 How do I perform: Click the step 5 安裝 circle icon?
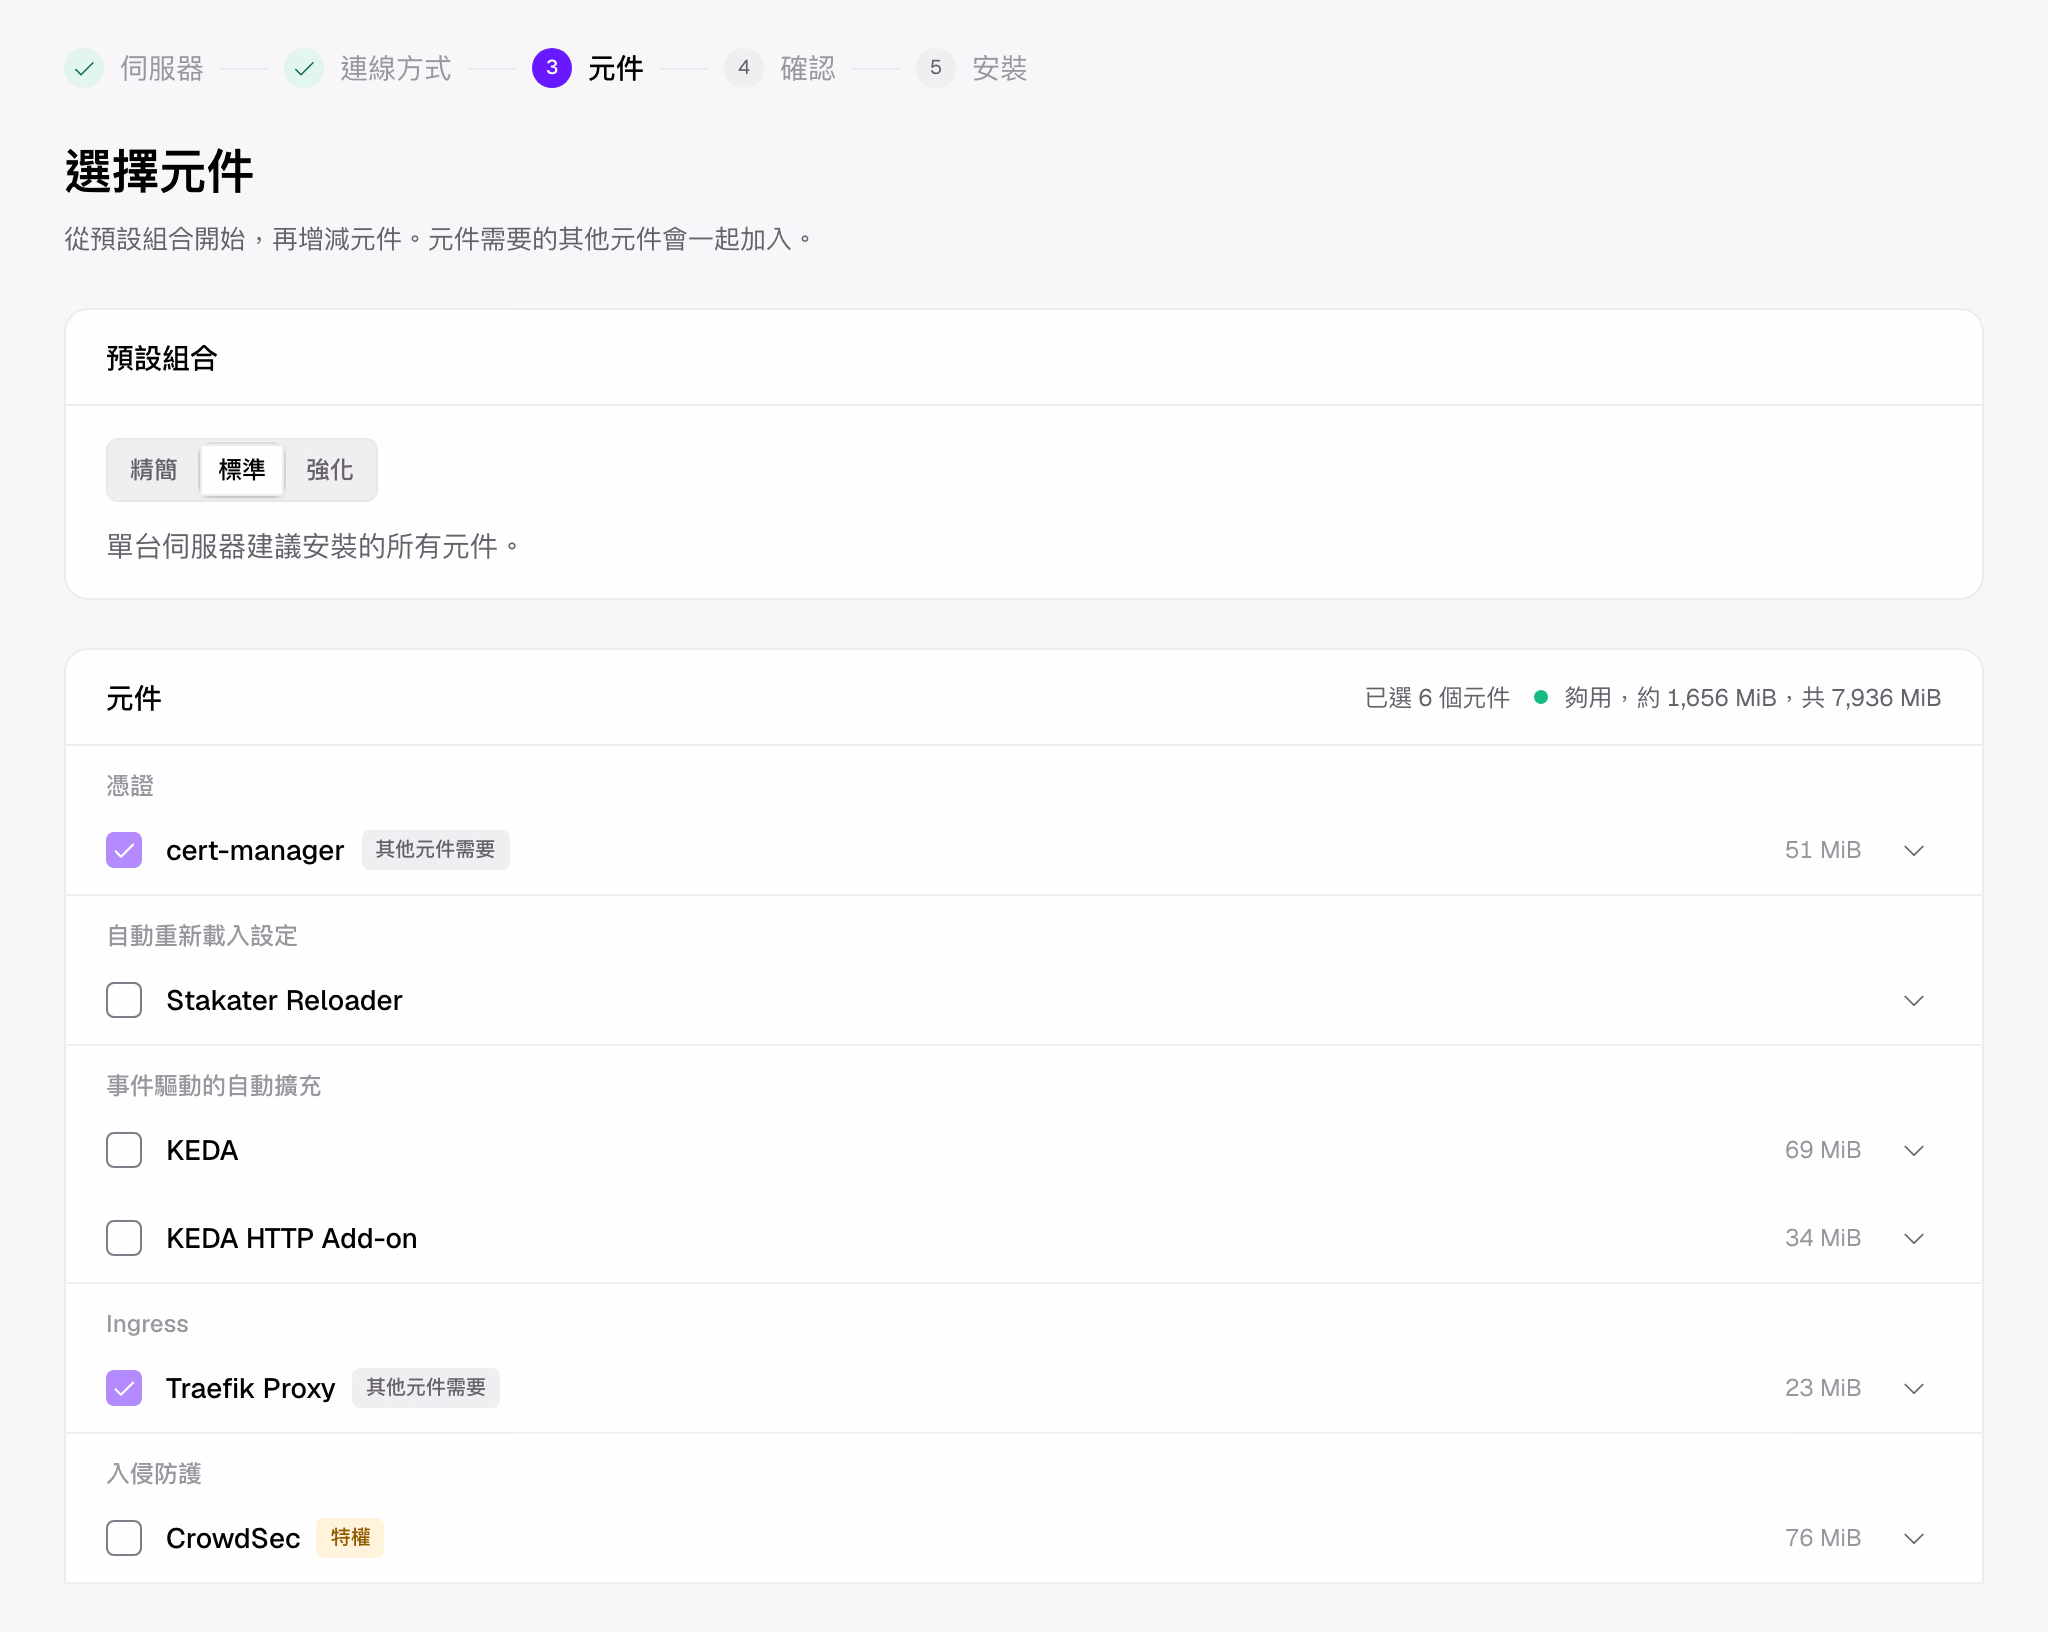tap(936, 68)
